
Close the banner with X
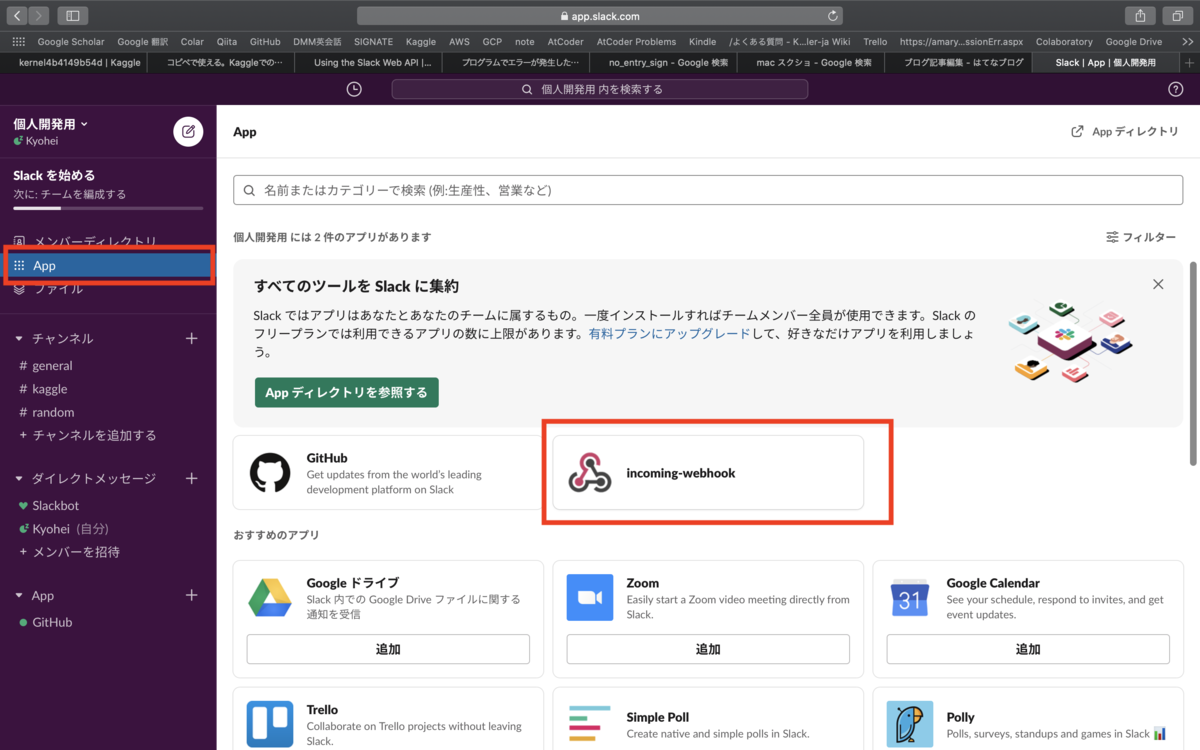(1158, 284)
